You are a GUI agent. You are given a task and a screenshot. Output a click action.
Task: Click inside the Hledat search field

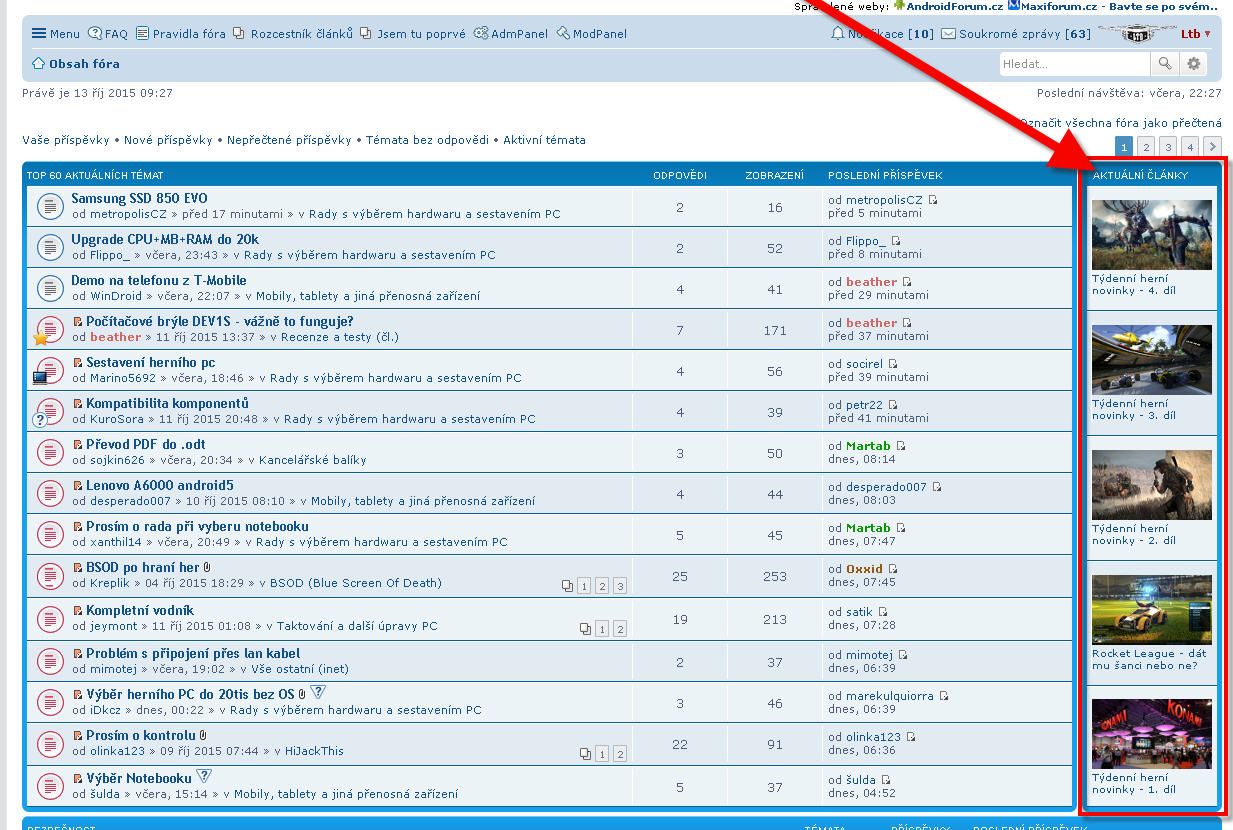(x=1074, y=64)
